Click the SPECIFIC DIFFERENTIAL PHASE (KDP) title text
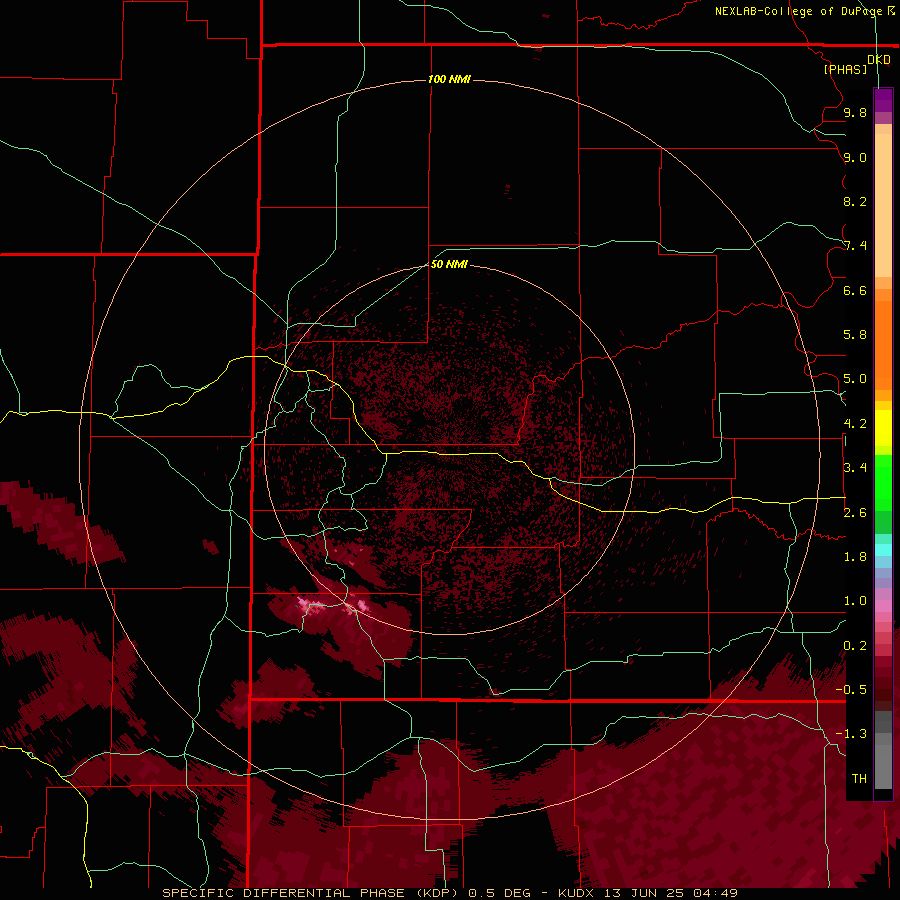900x900 pixels. click(x=311, y=893)
